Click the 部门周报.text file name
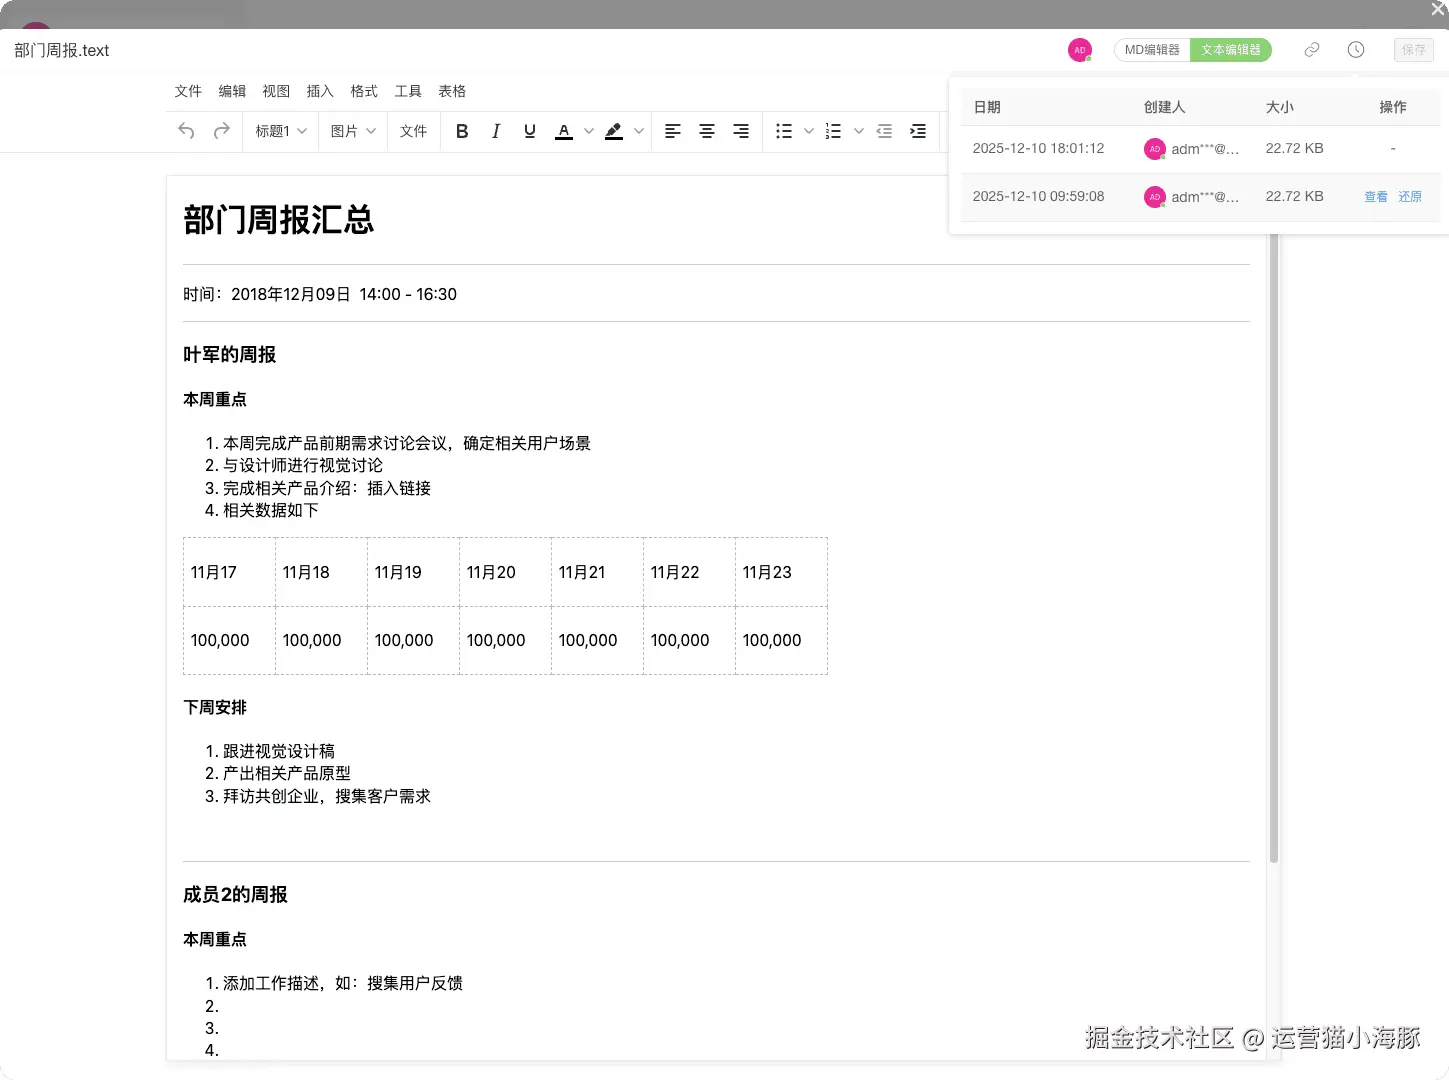 tap(62, 50)
